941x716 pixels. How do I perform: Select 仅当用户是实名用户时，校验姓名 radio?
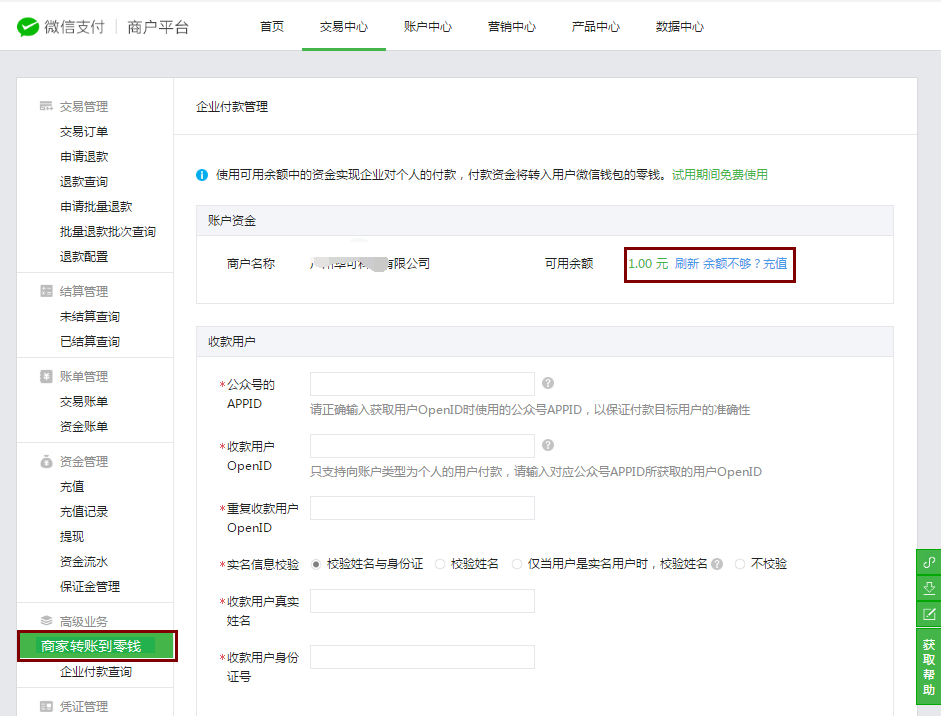517,564
